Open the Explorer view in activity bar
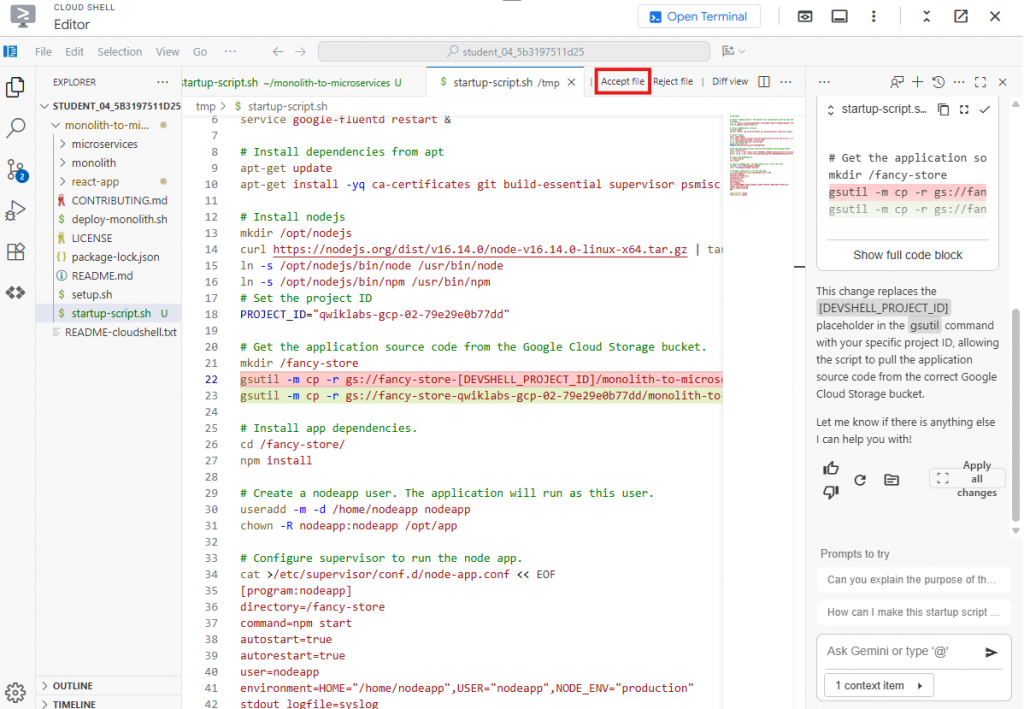 coord(15,87)
